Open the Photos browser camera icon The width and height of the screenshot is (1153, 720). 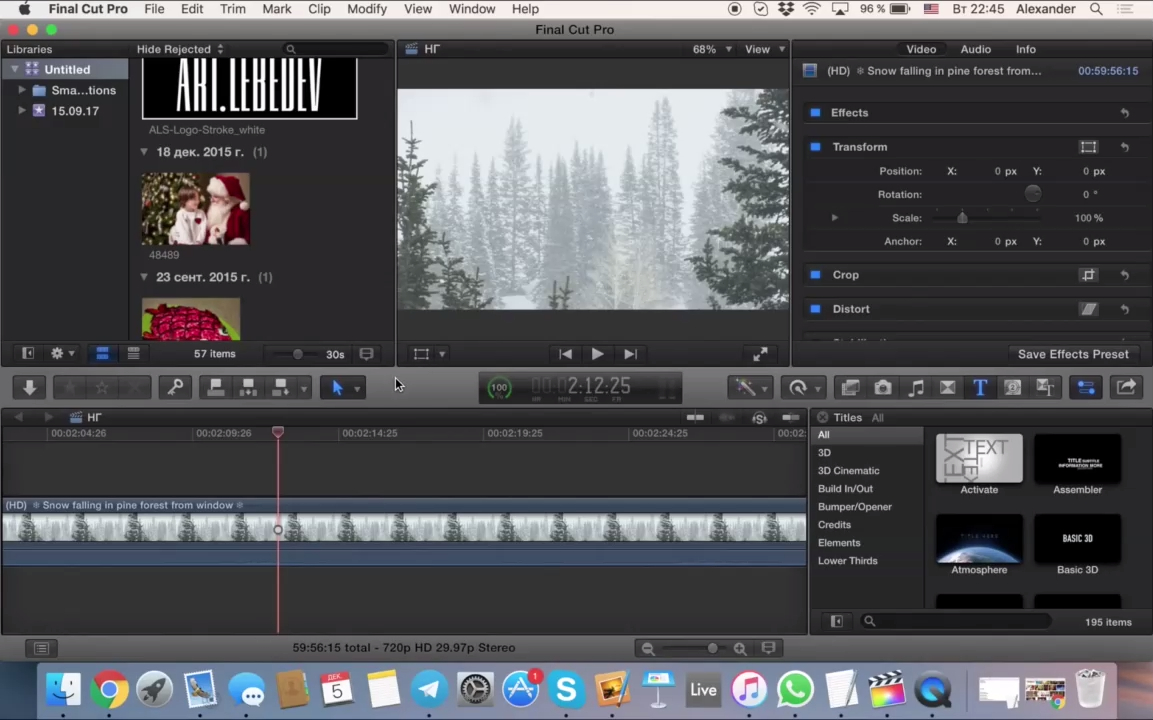click(882, 388)
